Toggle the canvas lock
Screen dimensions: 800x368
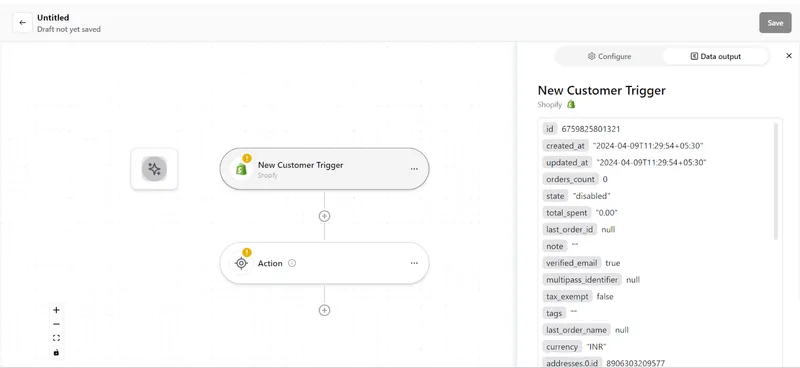(x=56, y=352)
